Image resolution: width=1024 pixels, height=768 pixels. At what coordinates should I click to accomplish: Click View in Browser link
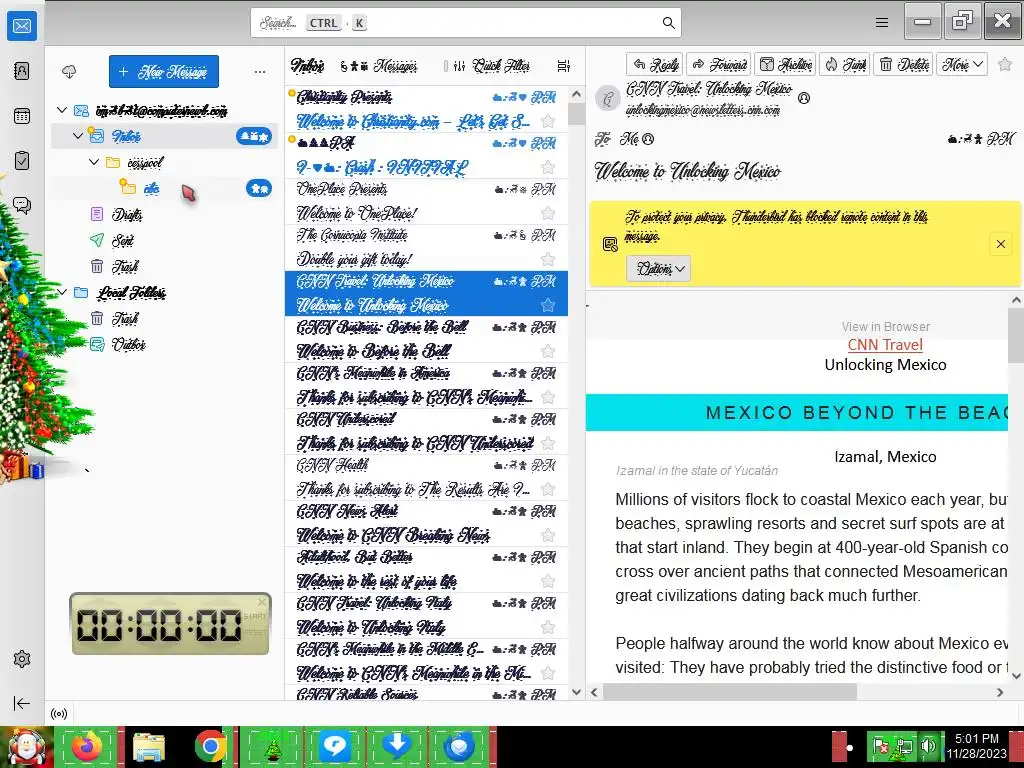[886, 327]
